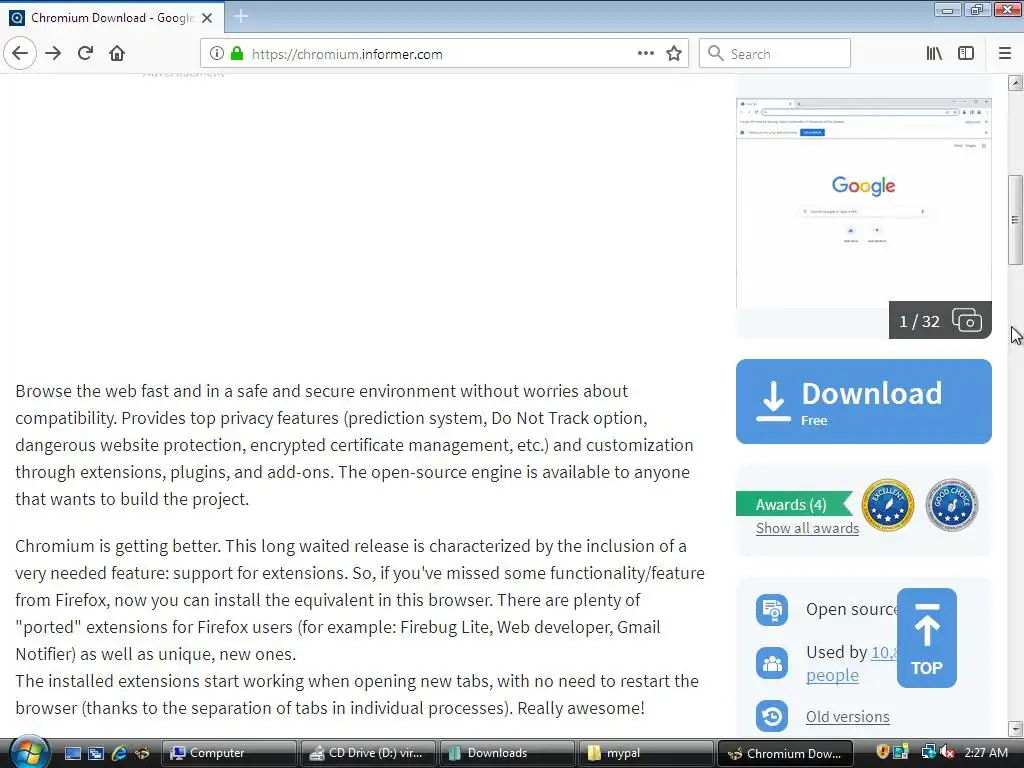Image resolution: width=1024 pixels, height=768 pixels.
Task: Click the forward navigation arrow
Action: click(53, 53)
